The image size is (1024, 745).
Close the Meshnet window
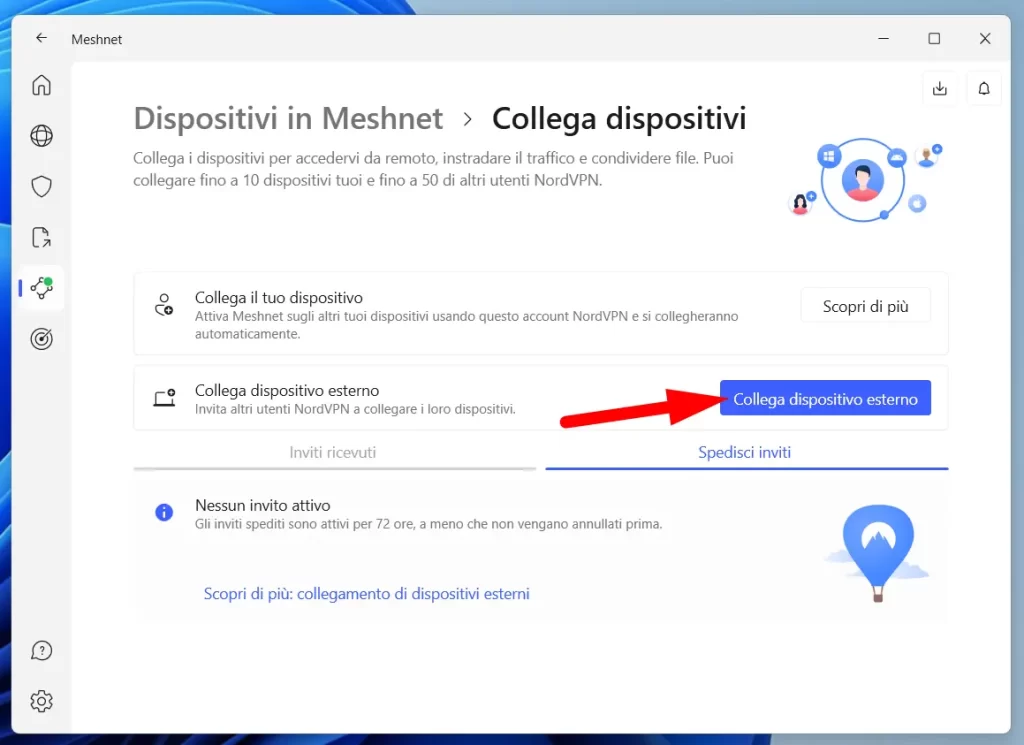[x=985, y=39]
